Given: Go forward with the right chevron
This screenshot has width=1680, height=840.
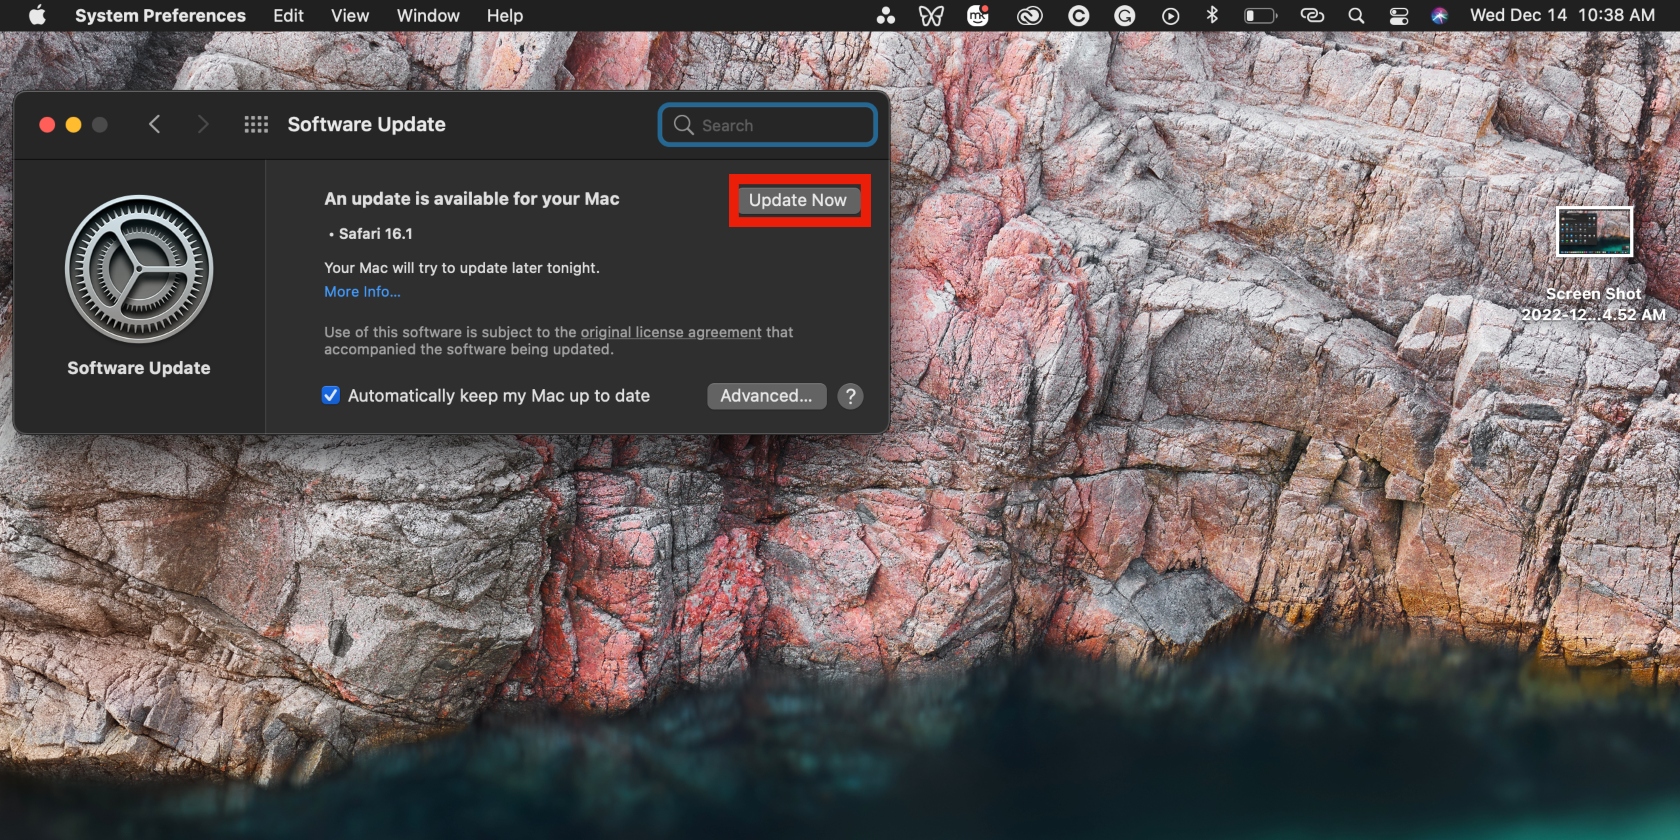Looking at the screenshot, I should 203,124.
